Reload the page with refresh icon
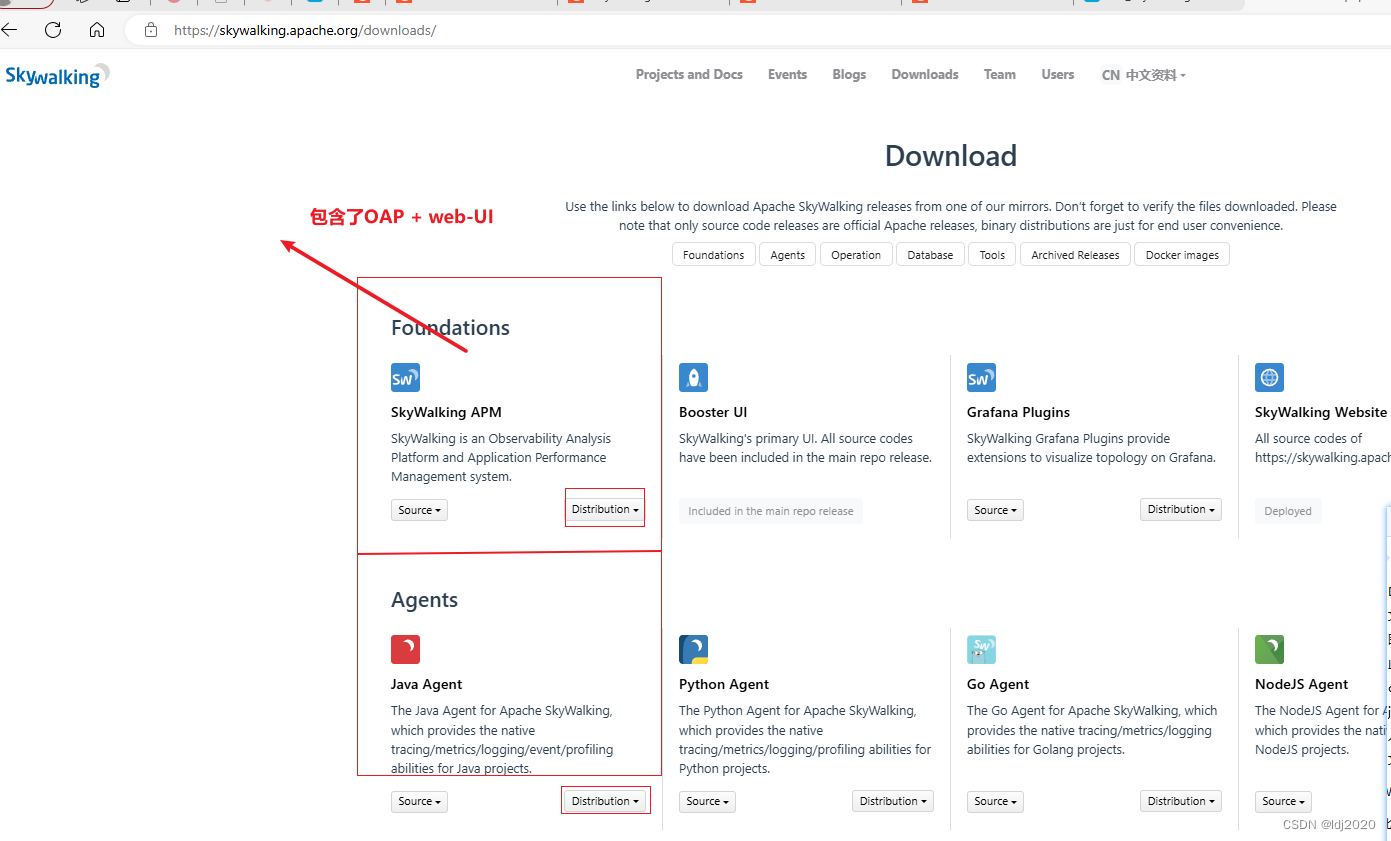1391x841 pixels. 53,30
